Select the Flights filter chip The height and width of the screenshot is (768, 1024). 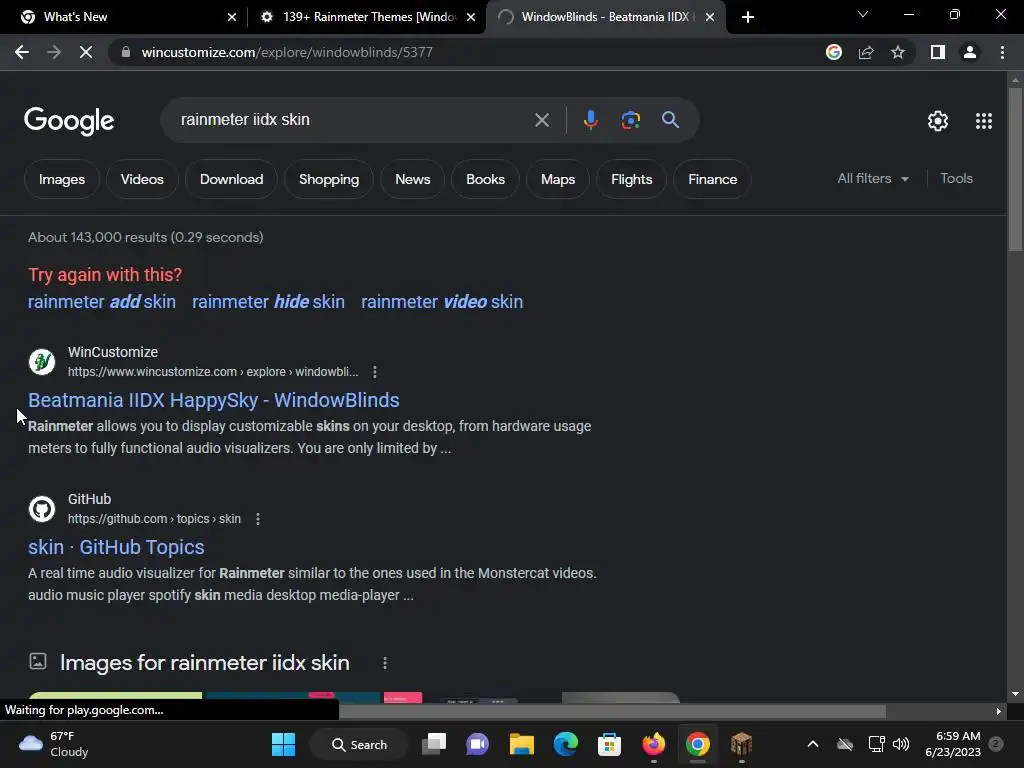coord(632,179)
